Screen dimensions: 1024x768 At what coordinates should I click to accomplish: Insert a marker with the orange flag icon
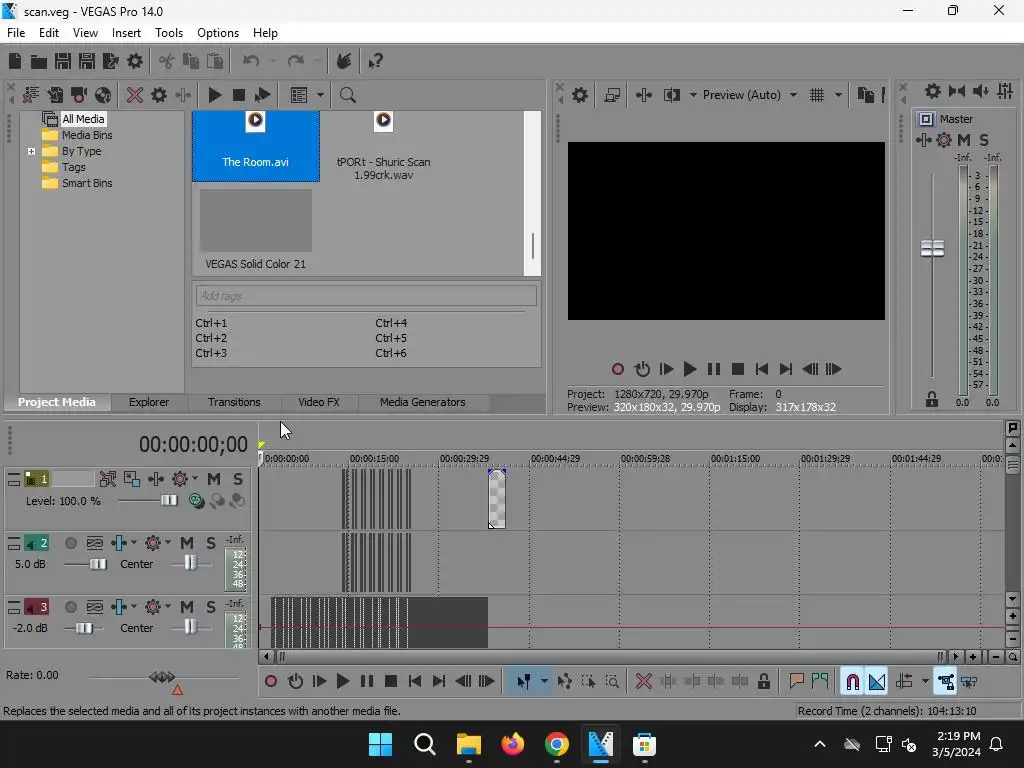[796, 682]
